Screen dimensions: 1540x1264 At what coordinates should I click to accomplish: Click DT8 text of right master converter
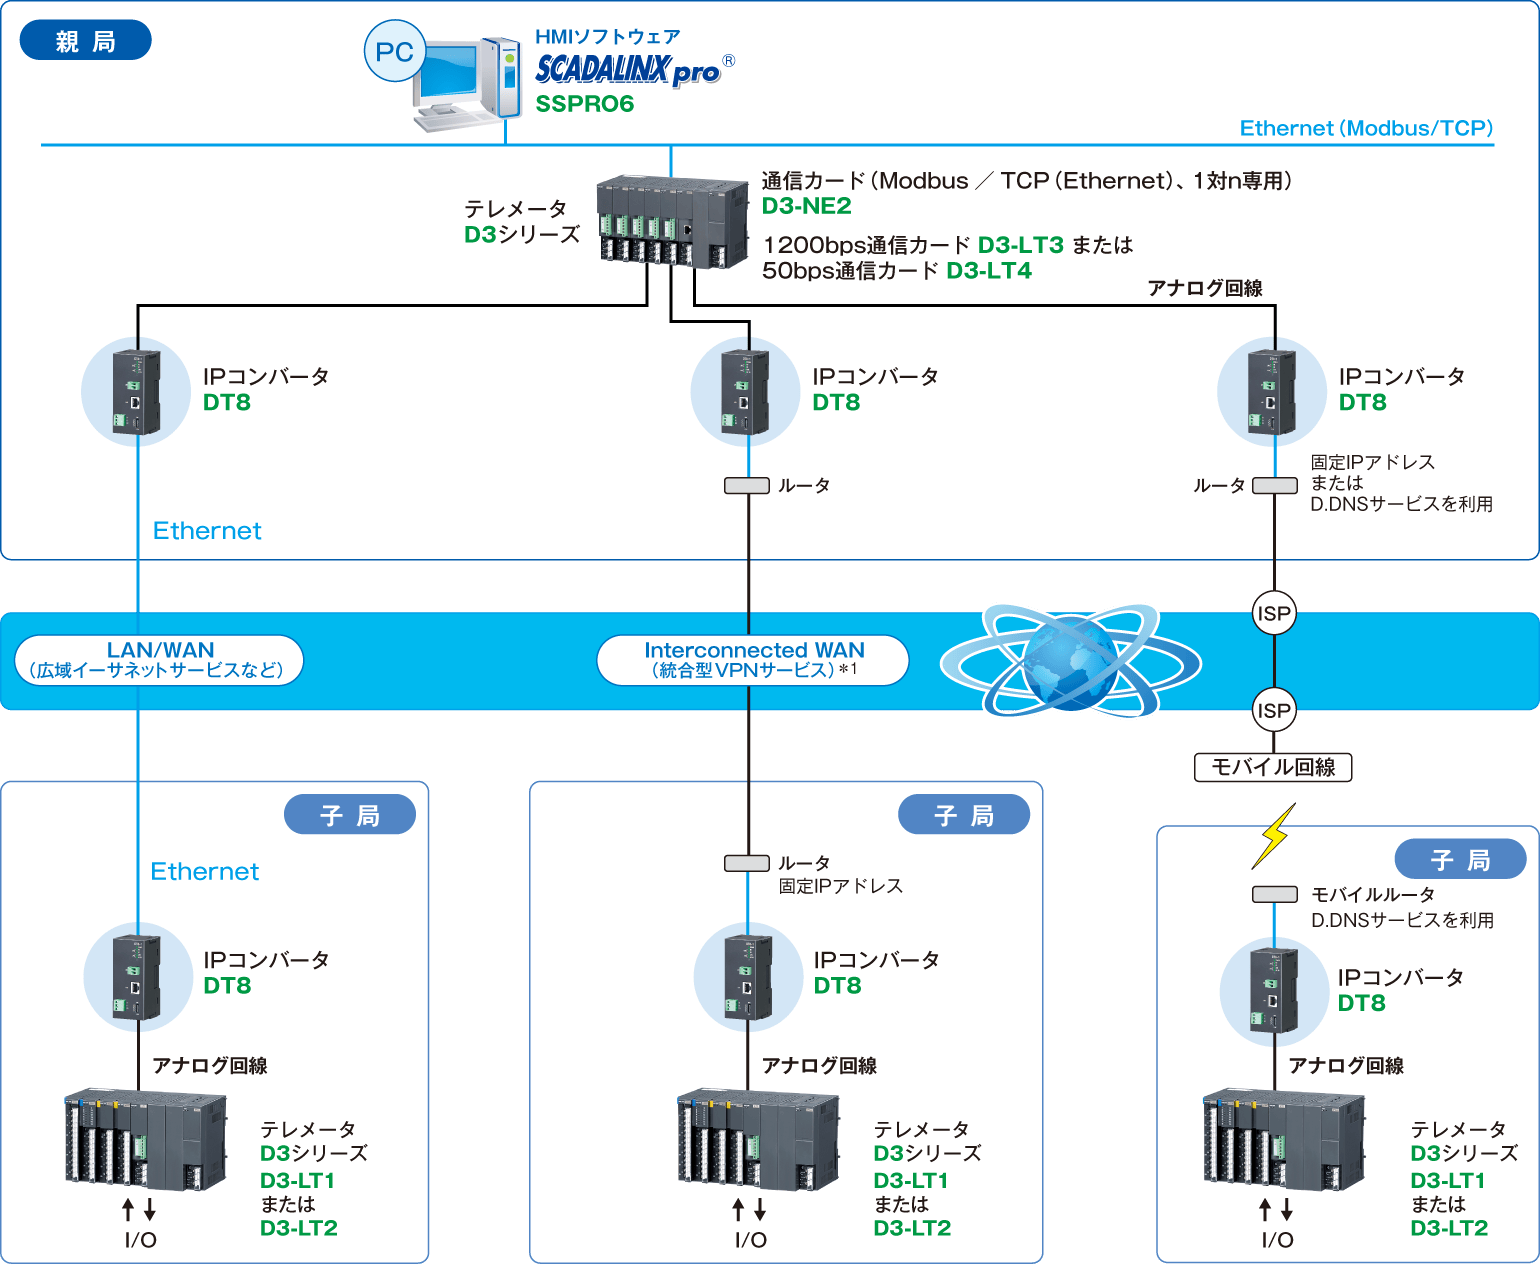pyautogui.click(x=1363, y=402)
